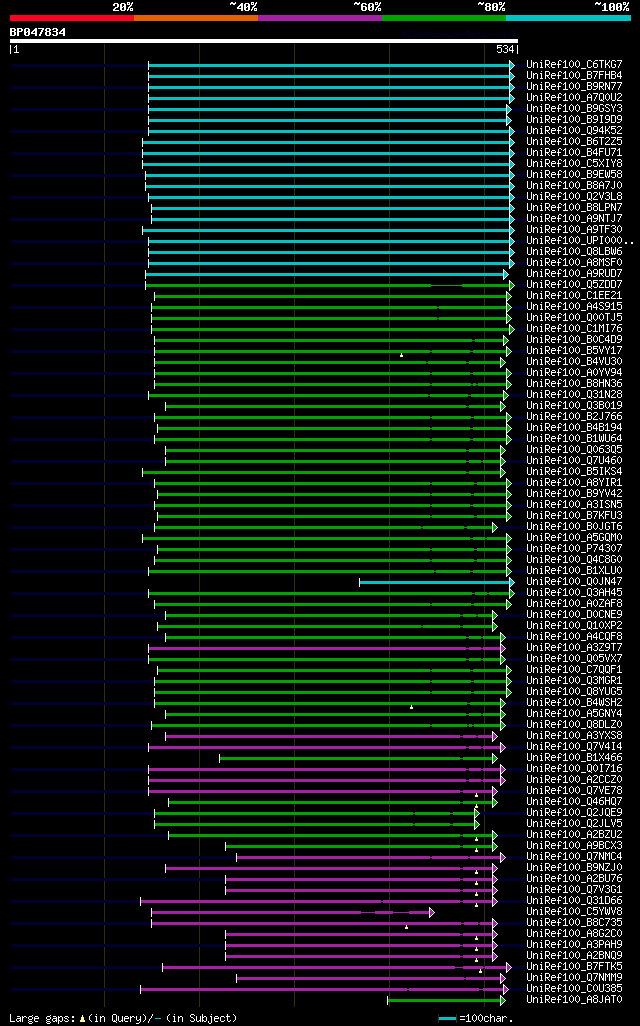Image resolution: width=640 pixels, height=1026 pixels.
Task: Select label UniRef100_A3PAH9
Action: tap(574, 945)
